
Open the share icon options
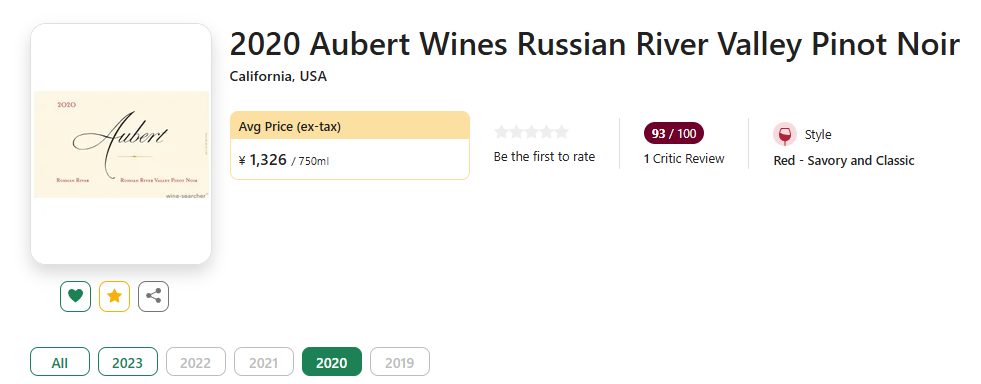pyautogui.click(x=153, y=296)
